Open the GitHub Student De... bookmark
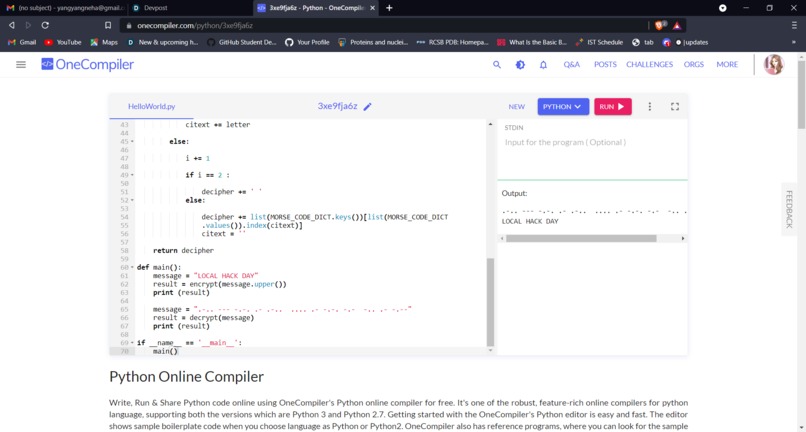806x432 pixels. coord(242,42)
